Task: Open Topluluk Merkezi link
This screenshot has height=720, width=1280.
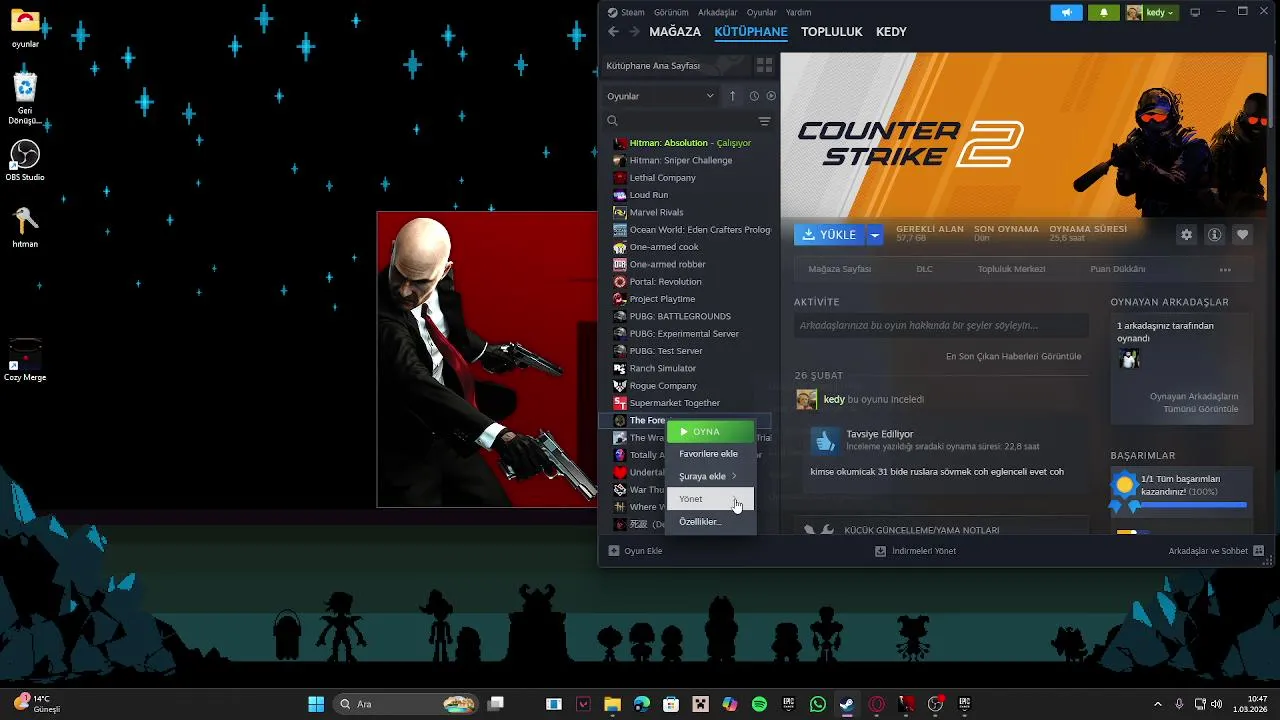Action: point(1011,269)
